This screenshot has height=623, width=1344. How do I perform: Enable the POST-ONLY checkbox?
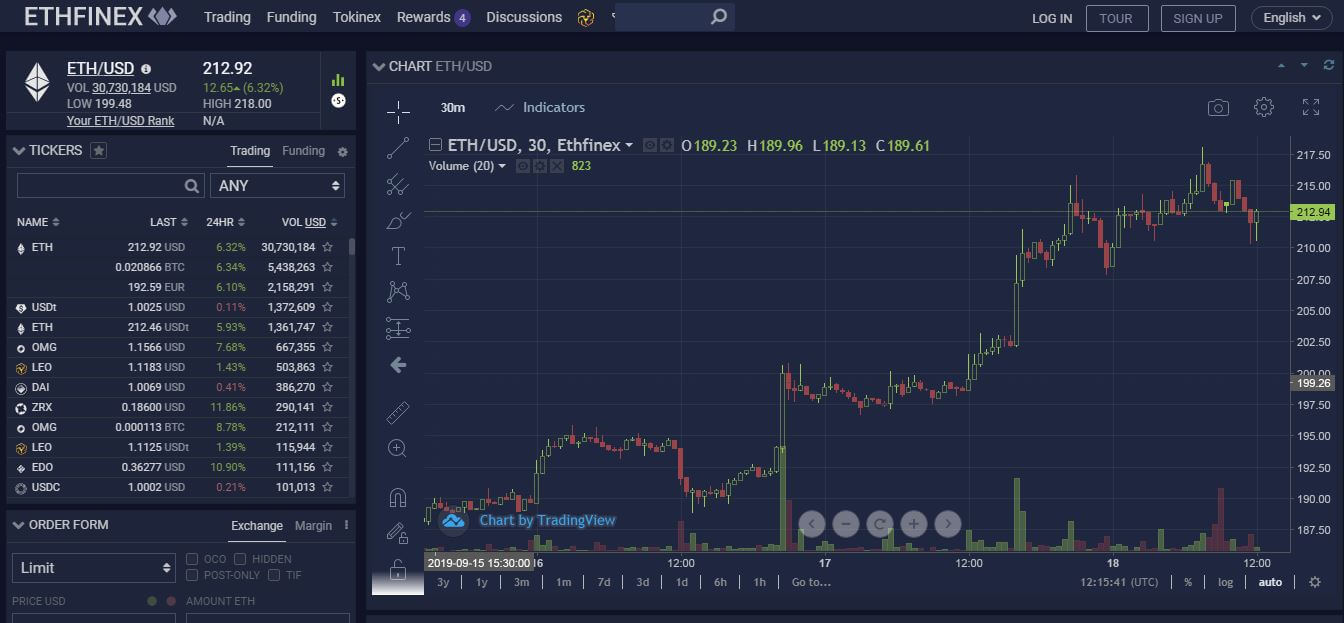point(192,575)
